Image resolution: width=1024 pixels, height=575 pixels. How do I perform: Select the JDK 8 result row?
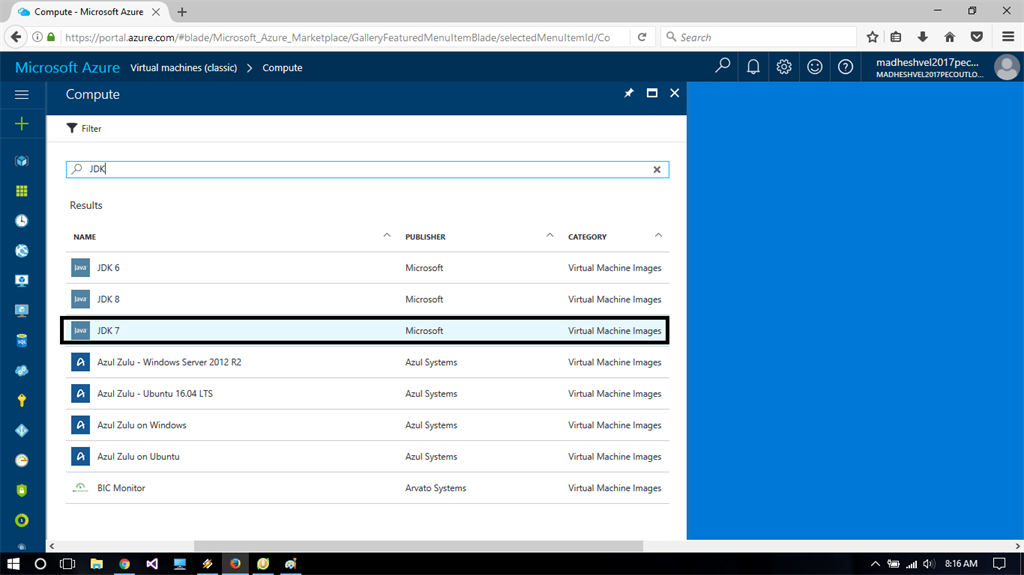click(368, 299)
